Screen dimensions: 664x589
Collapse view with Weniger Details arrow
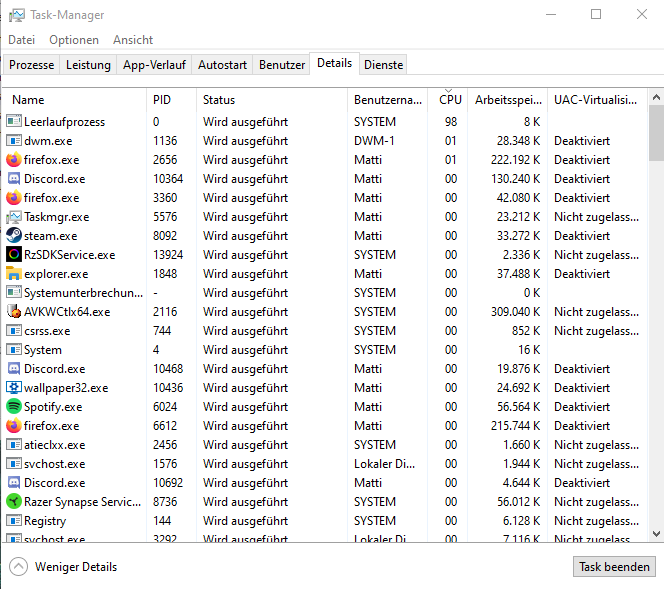point(18,567)
